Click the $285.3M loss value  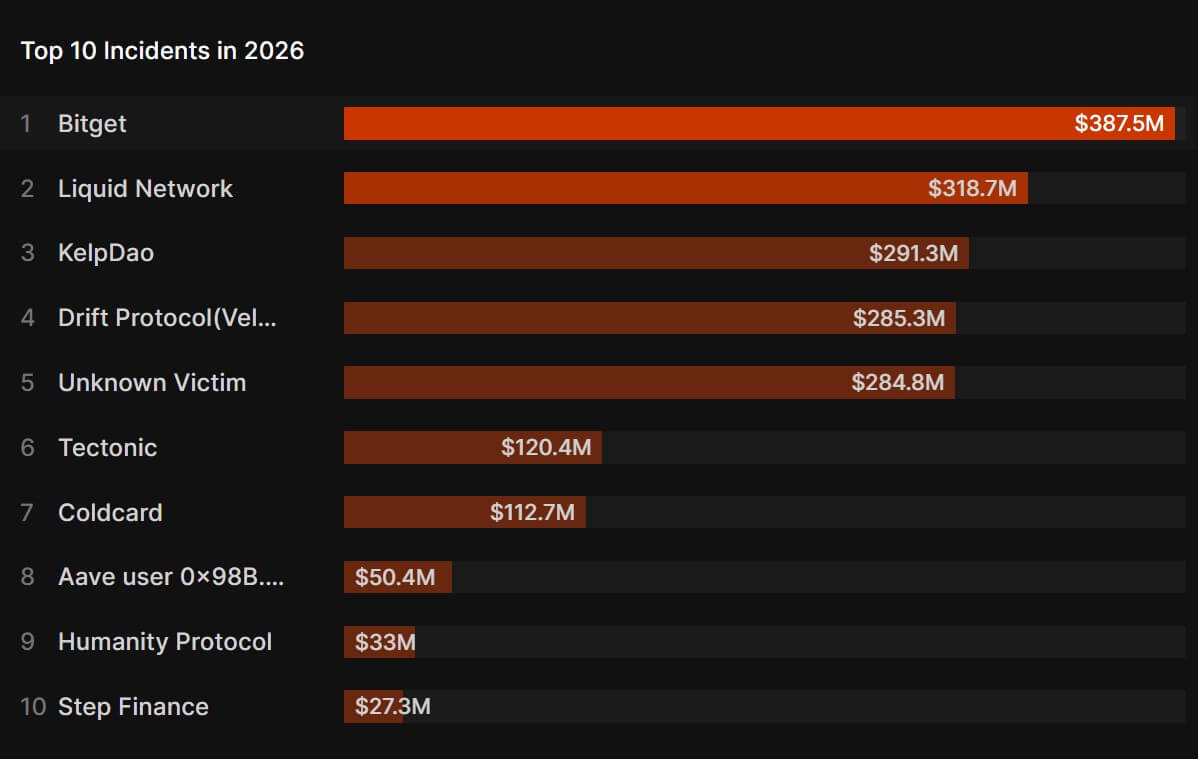point(899,318)
